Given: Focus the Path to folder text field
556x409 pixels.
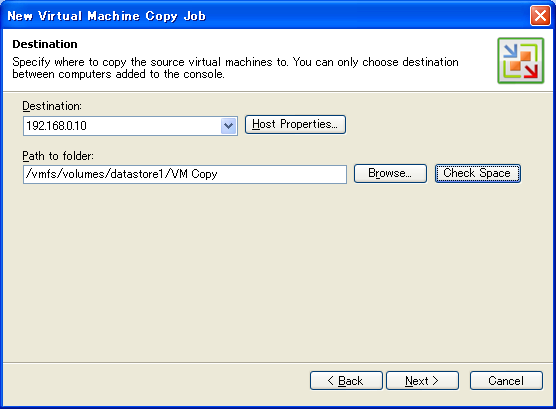Looking at the screenshot, I should (185, 174).
